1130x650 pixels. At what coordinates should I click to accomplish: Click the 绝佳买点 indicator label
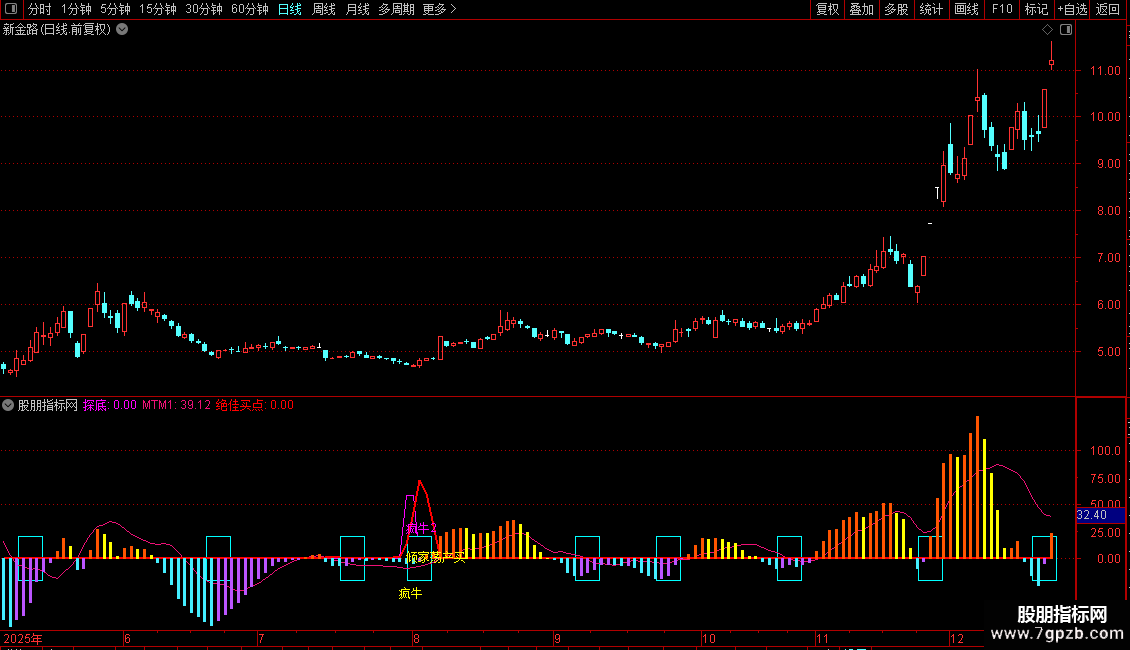255,405
